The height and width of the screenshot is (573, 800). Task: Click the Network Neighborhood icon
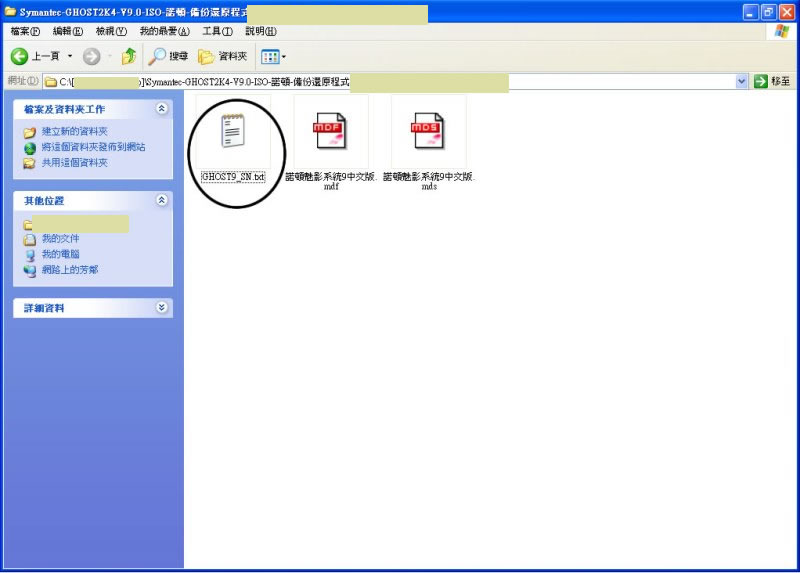[x=30, y=270]
